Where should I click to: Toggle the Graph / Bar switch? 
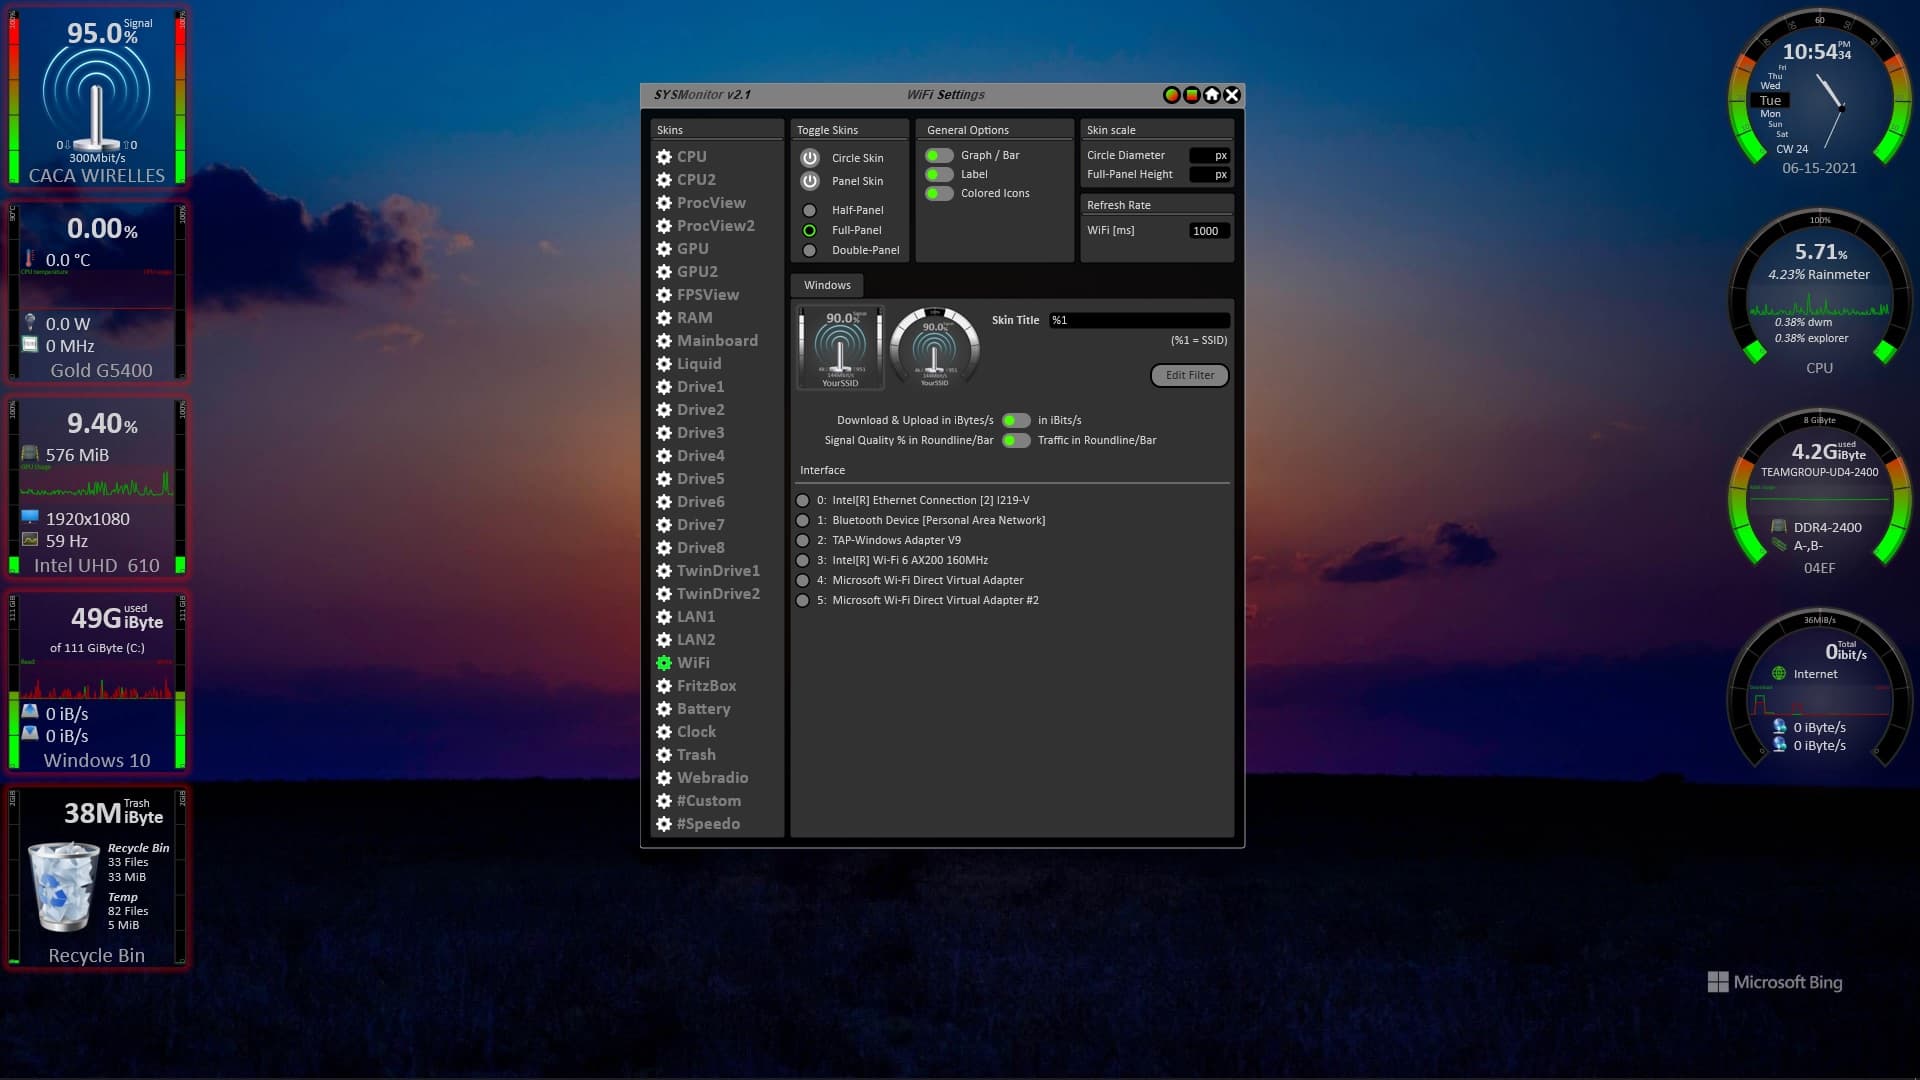coord(939,156)
